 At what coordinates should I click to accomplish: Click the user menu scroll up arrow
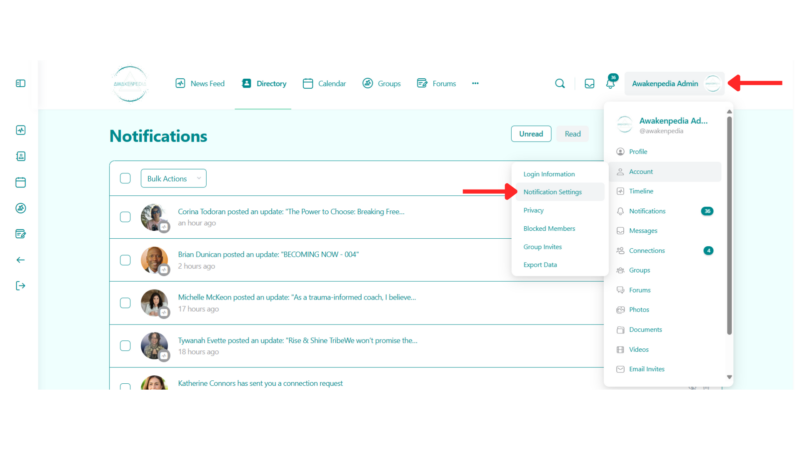point(729,111)
